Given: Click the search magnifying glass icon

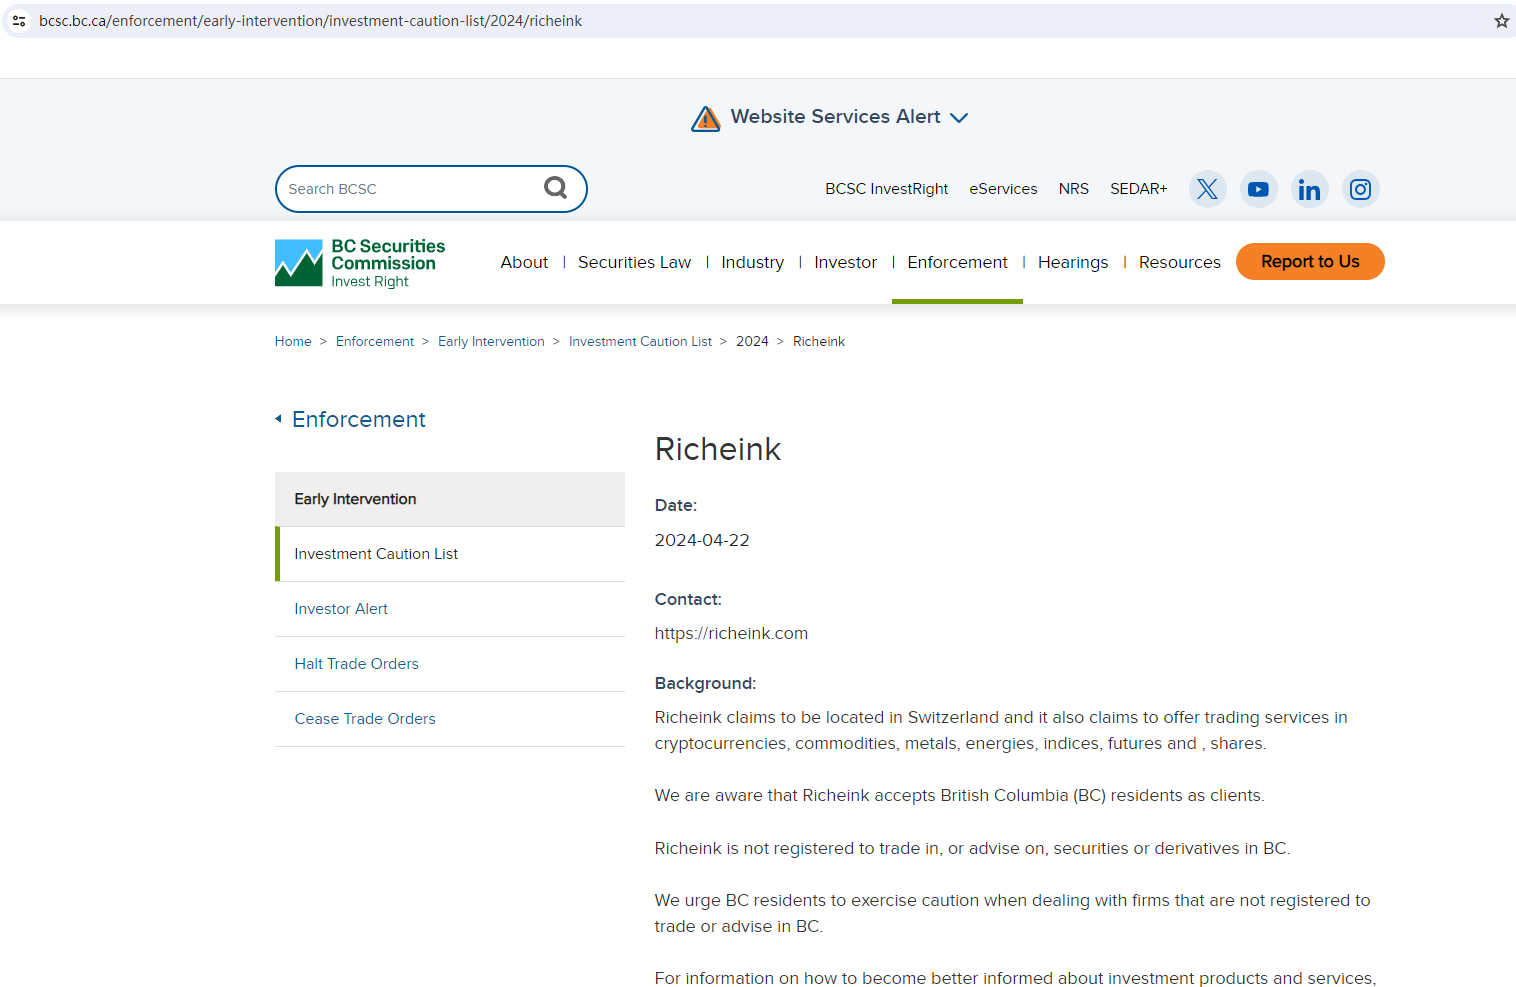Looking at the screenshot, I should point(555,188).
